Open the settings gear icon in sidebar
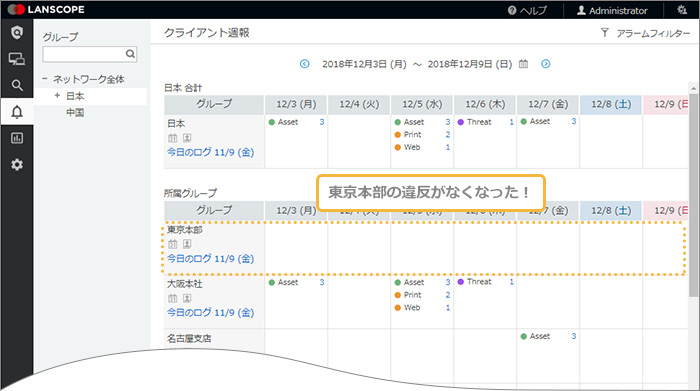 click(17, 165)
